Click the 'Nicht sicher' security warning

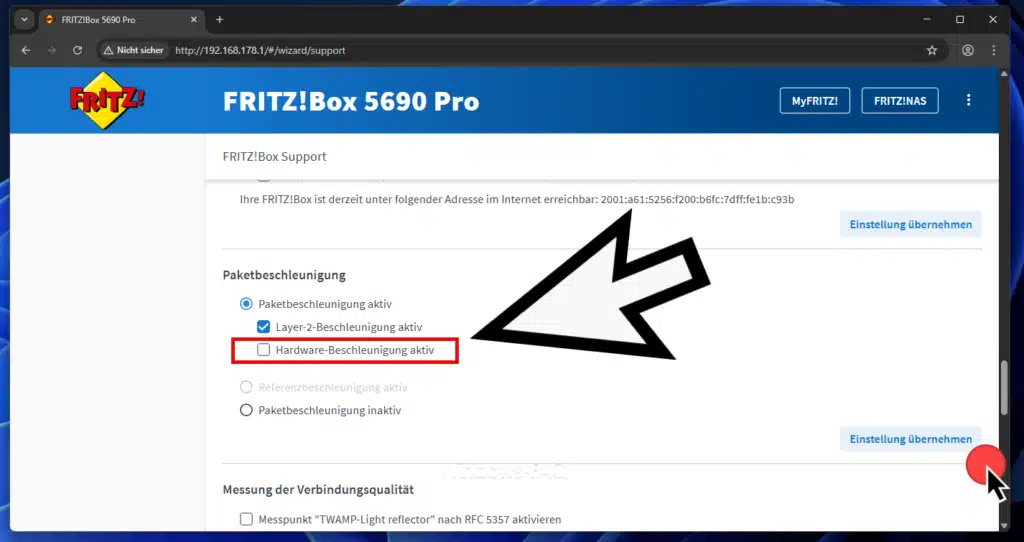coord(134,50)
